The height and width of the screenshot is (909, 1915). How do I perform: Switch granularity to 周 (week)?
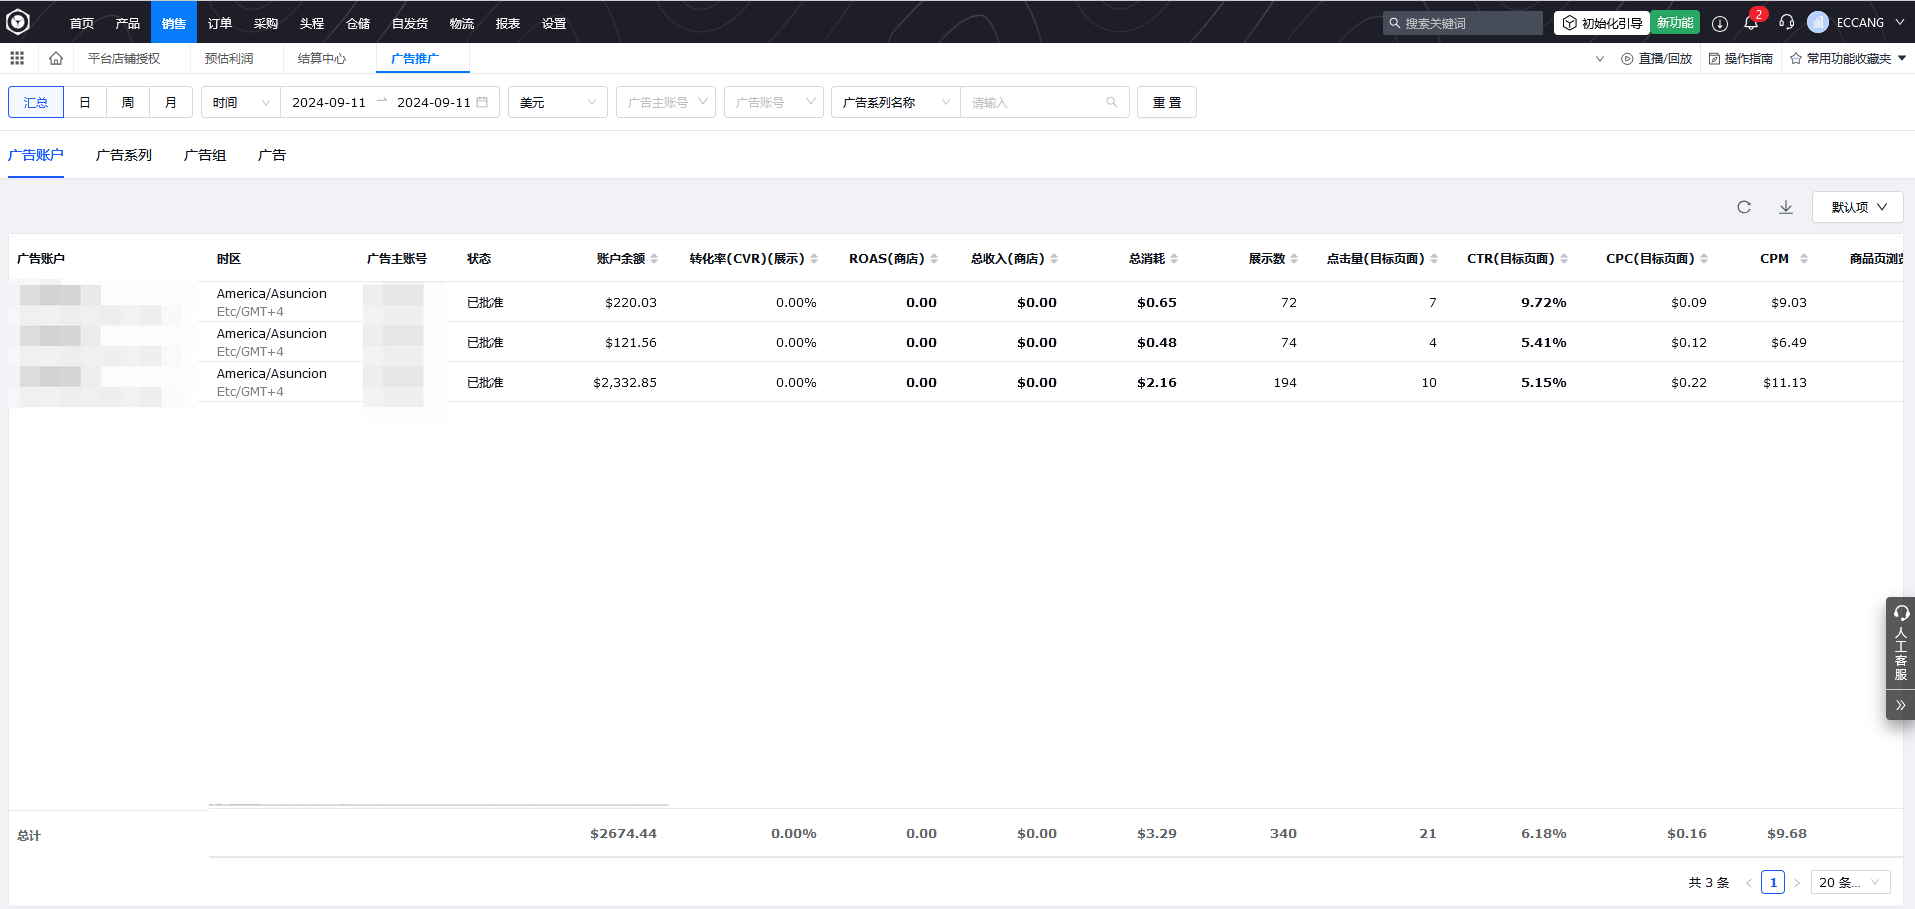(128, 102)
